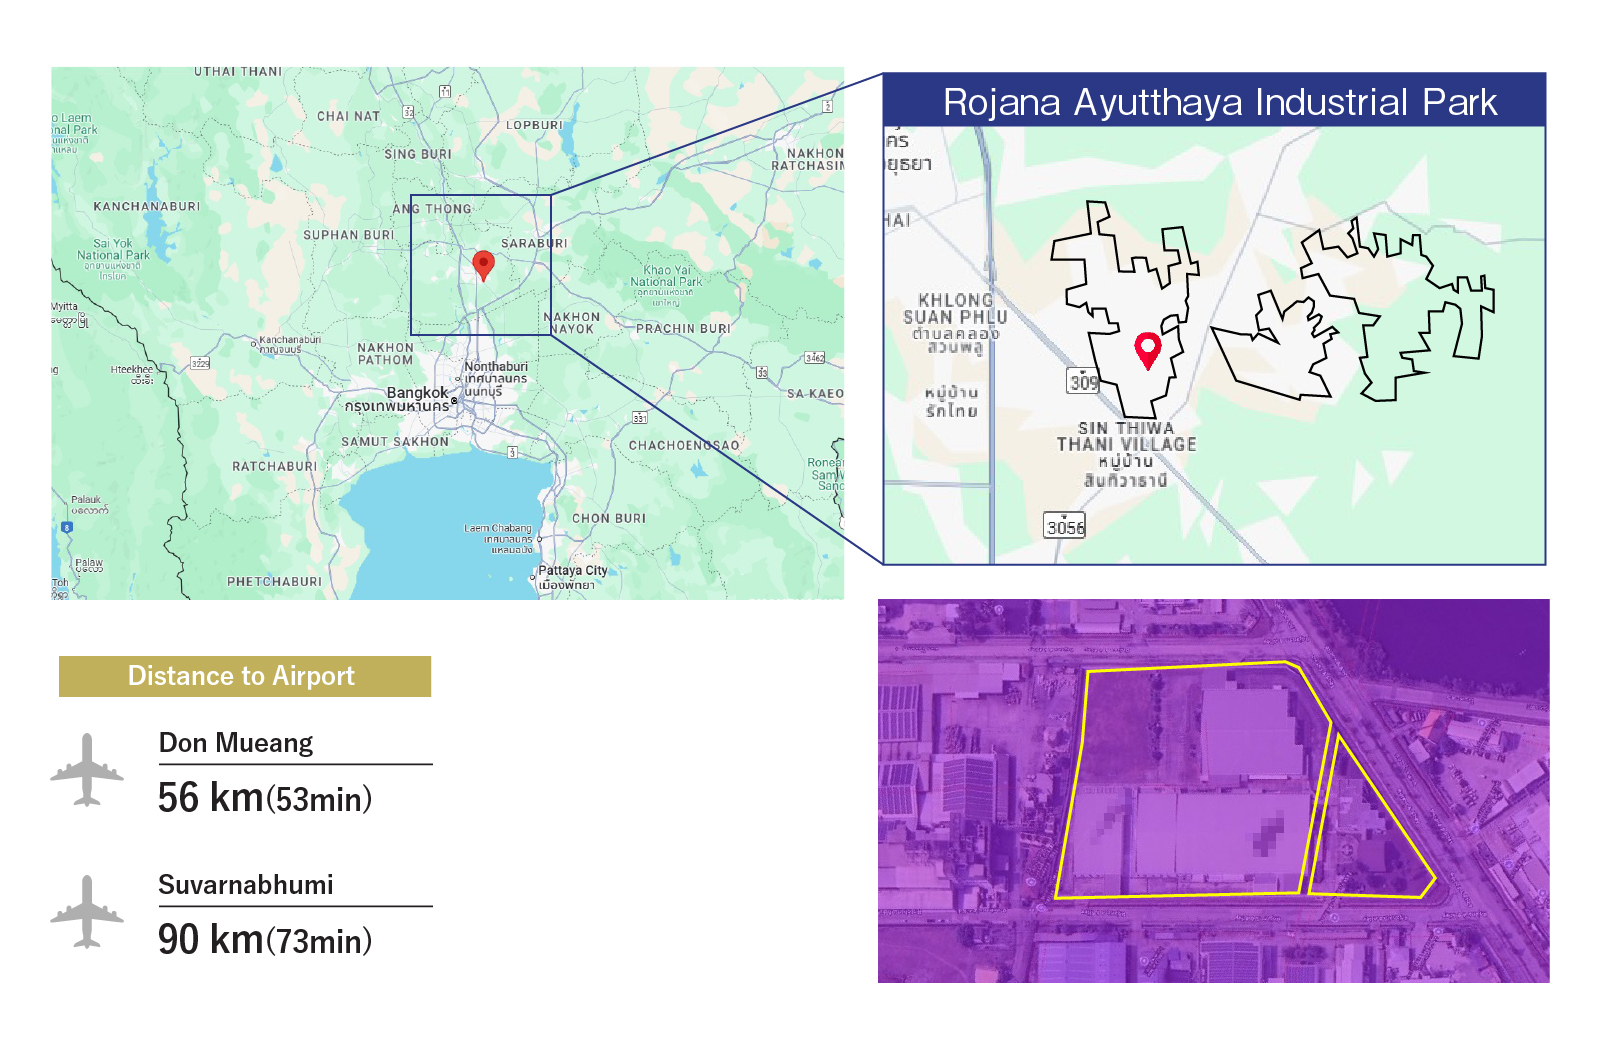Click 'SAMUT SAKHON' map label
1604x1038 pixels.
(395, 441)
